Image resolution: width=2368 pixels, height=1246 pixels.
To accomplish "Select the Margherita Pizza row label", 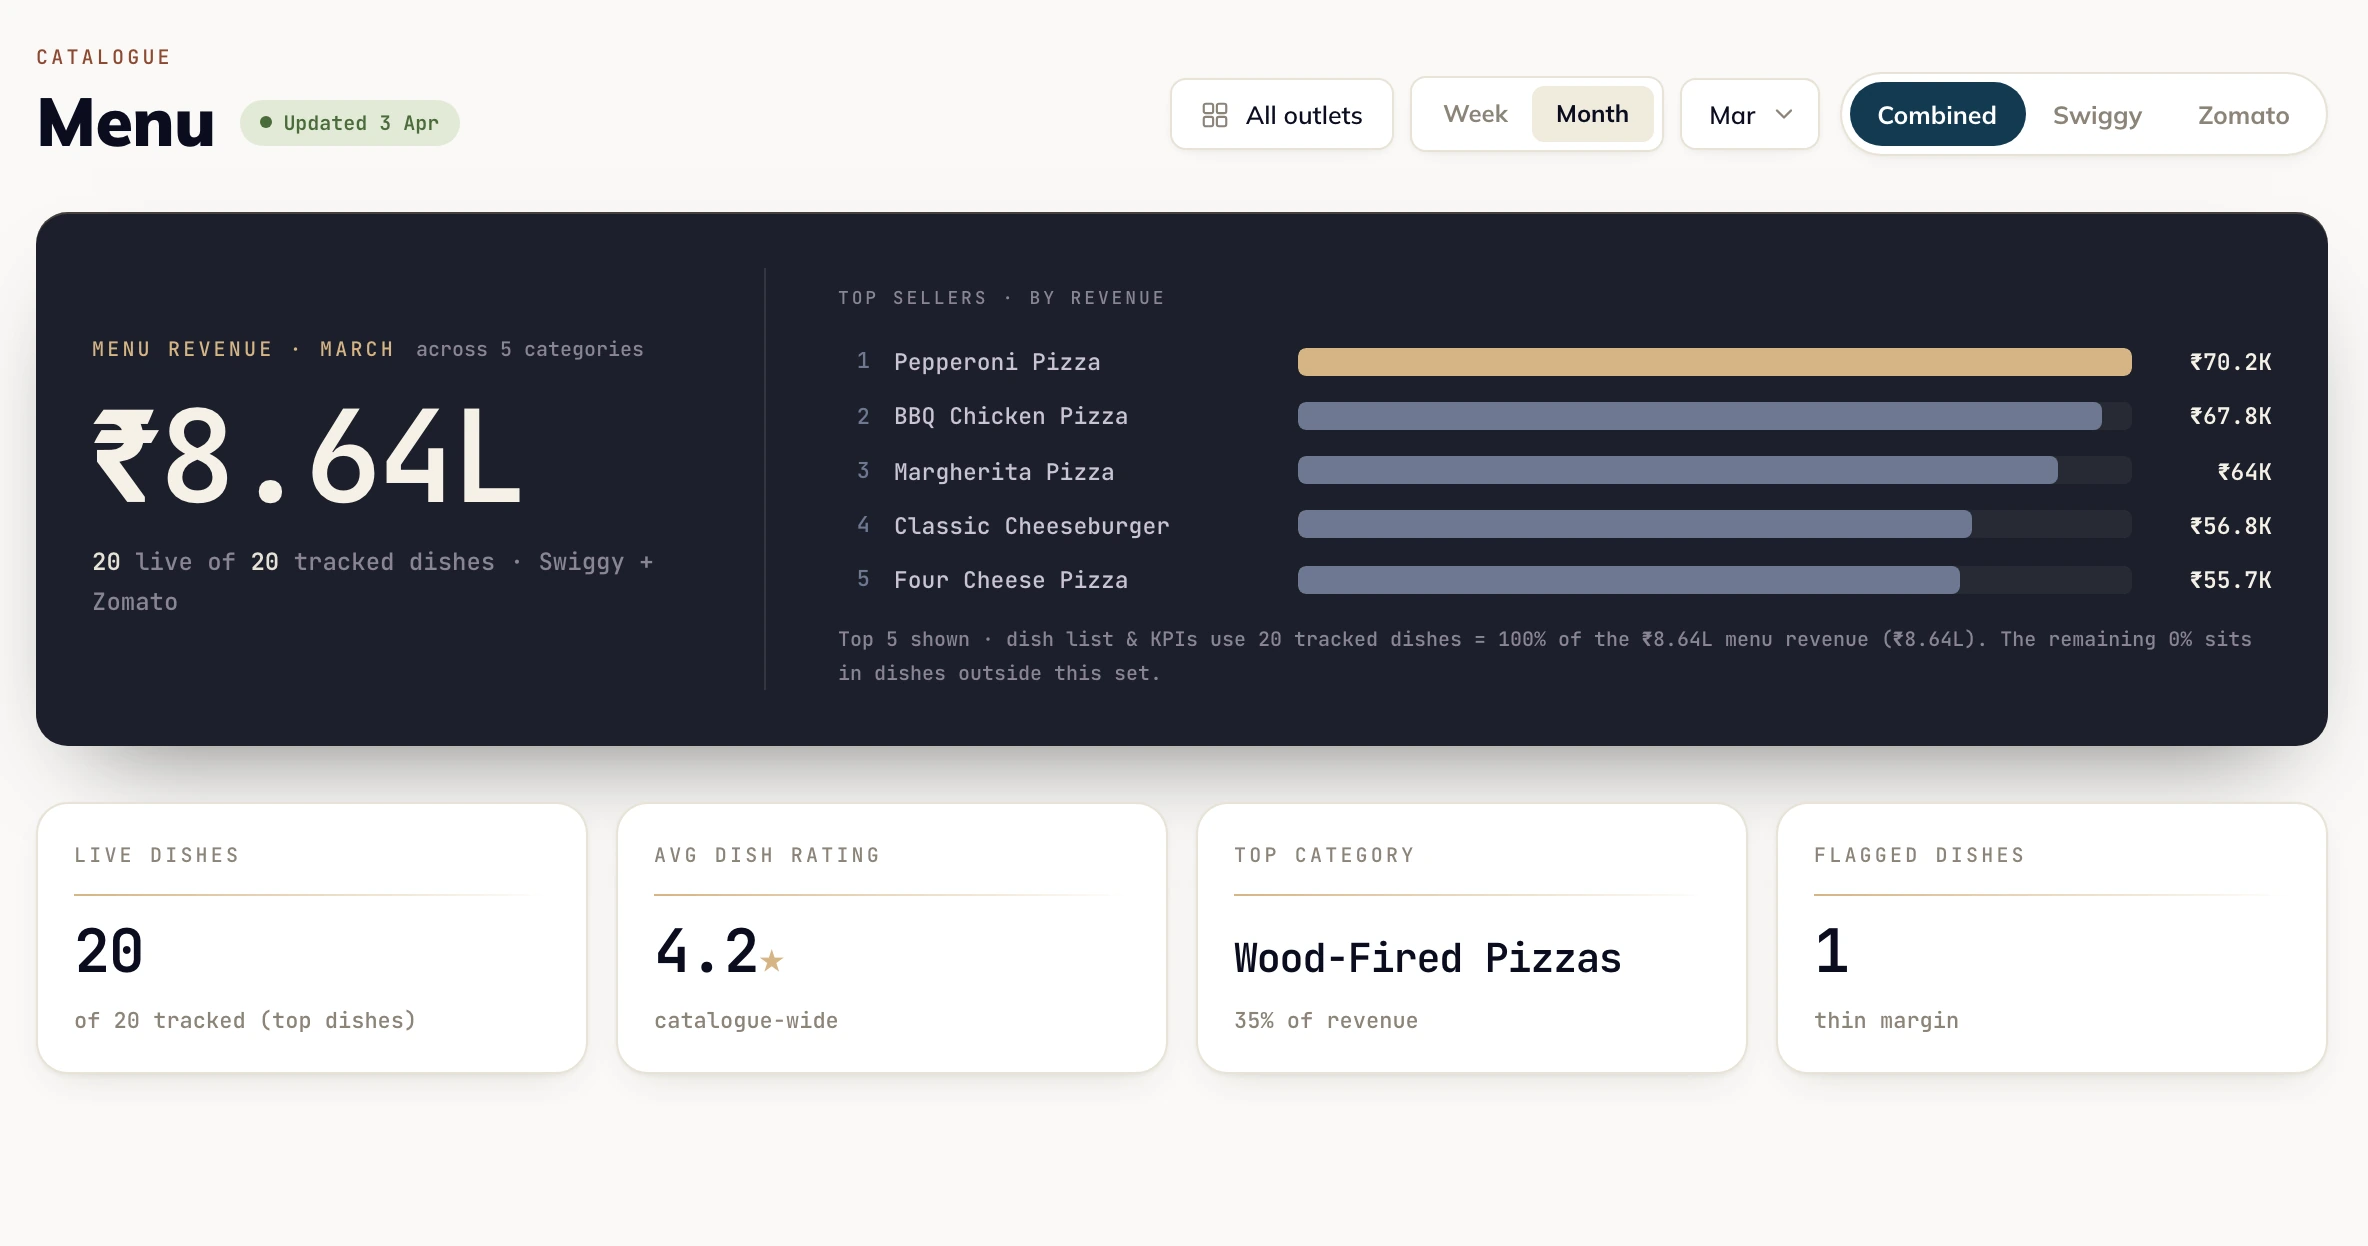I will point(1003,471).
